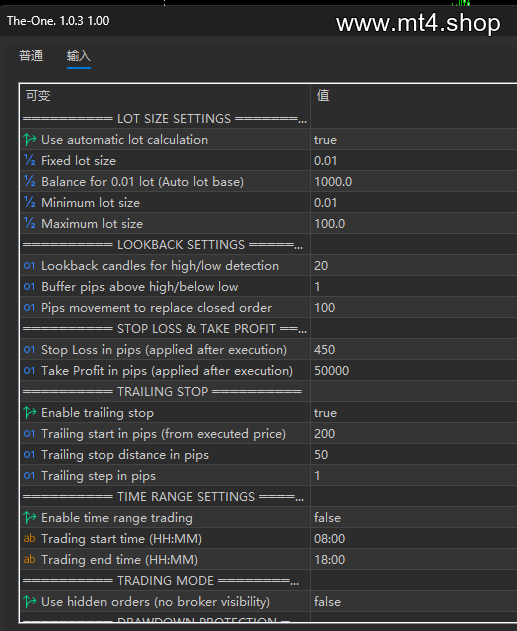This screenshot has width=517, height=631.
Task: Click the ½ icon next to Fixed lot size
Action: (30, 161)
